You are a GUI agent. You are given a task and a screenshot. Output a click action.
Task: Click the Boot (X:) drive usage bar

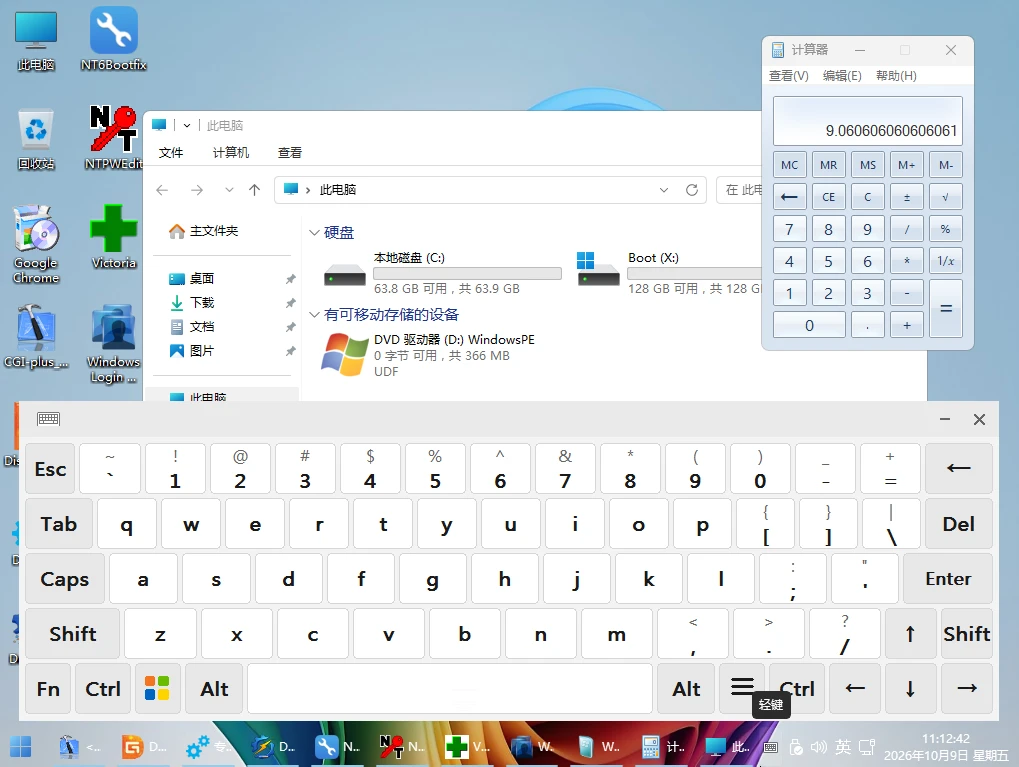(x=694, y=274)
